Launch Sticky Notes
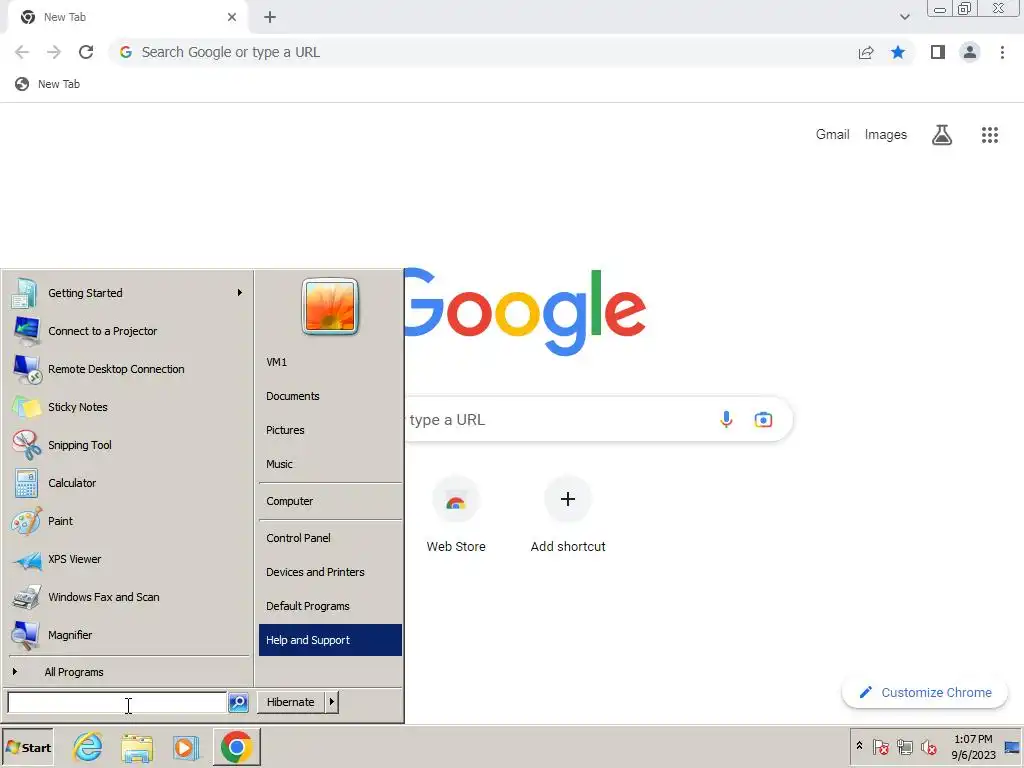 click(x=128, y=407)
